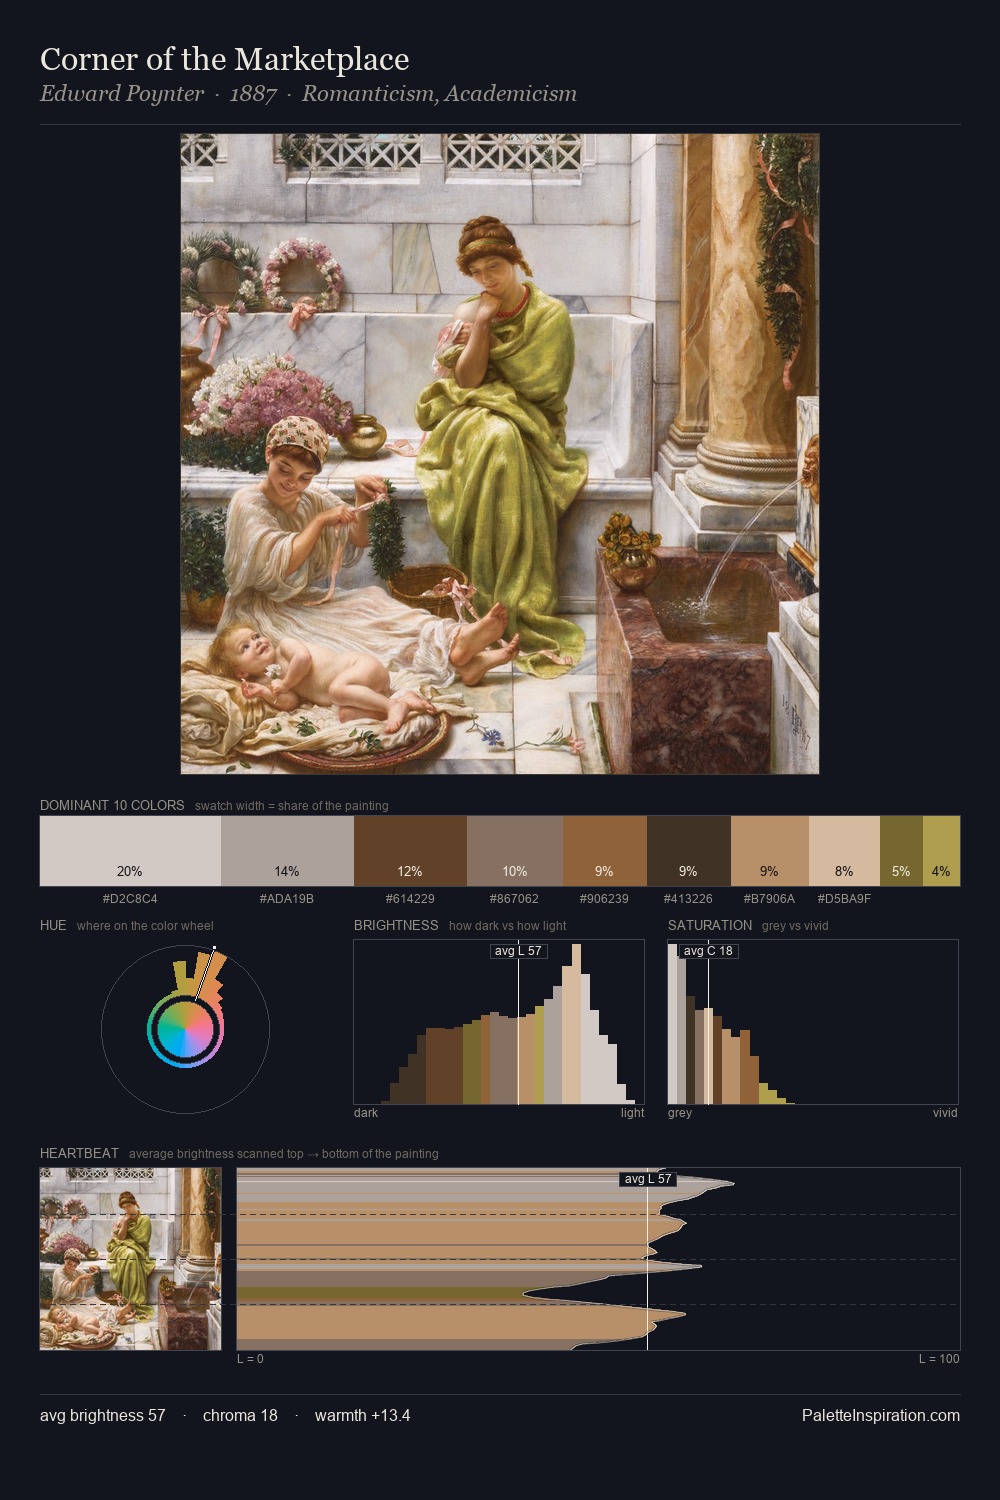1000x1500 pixels.
Task: Click 'warmth +13.4' footer stat
Action: (363, 1415)
